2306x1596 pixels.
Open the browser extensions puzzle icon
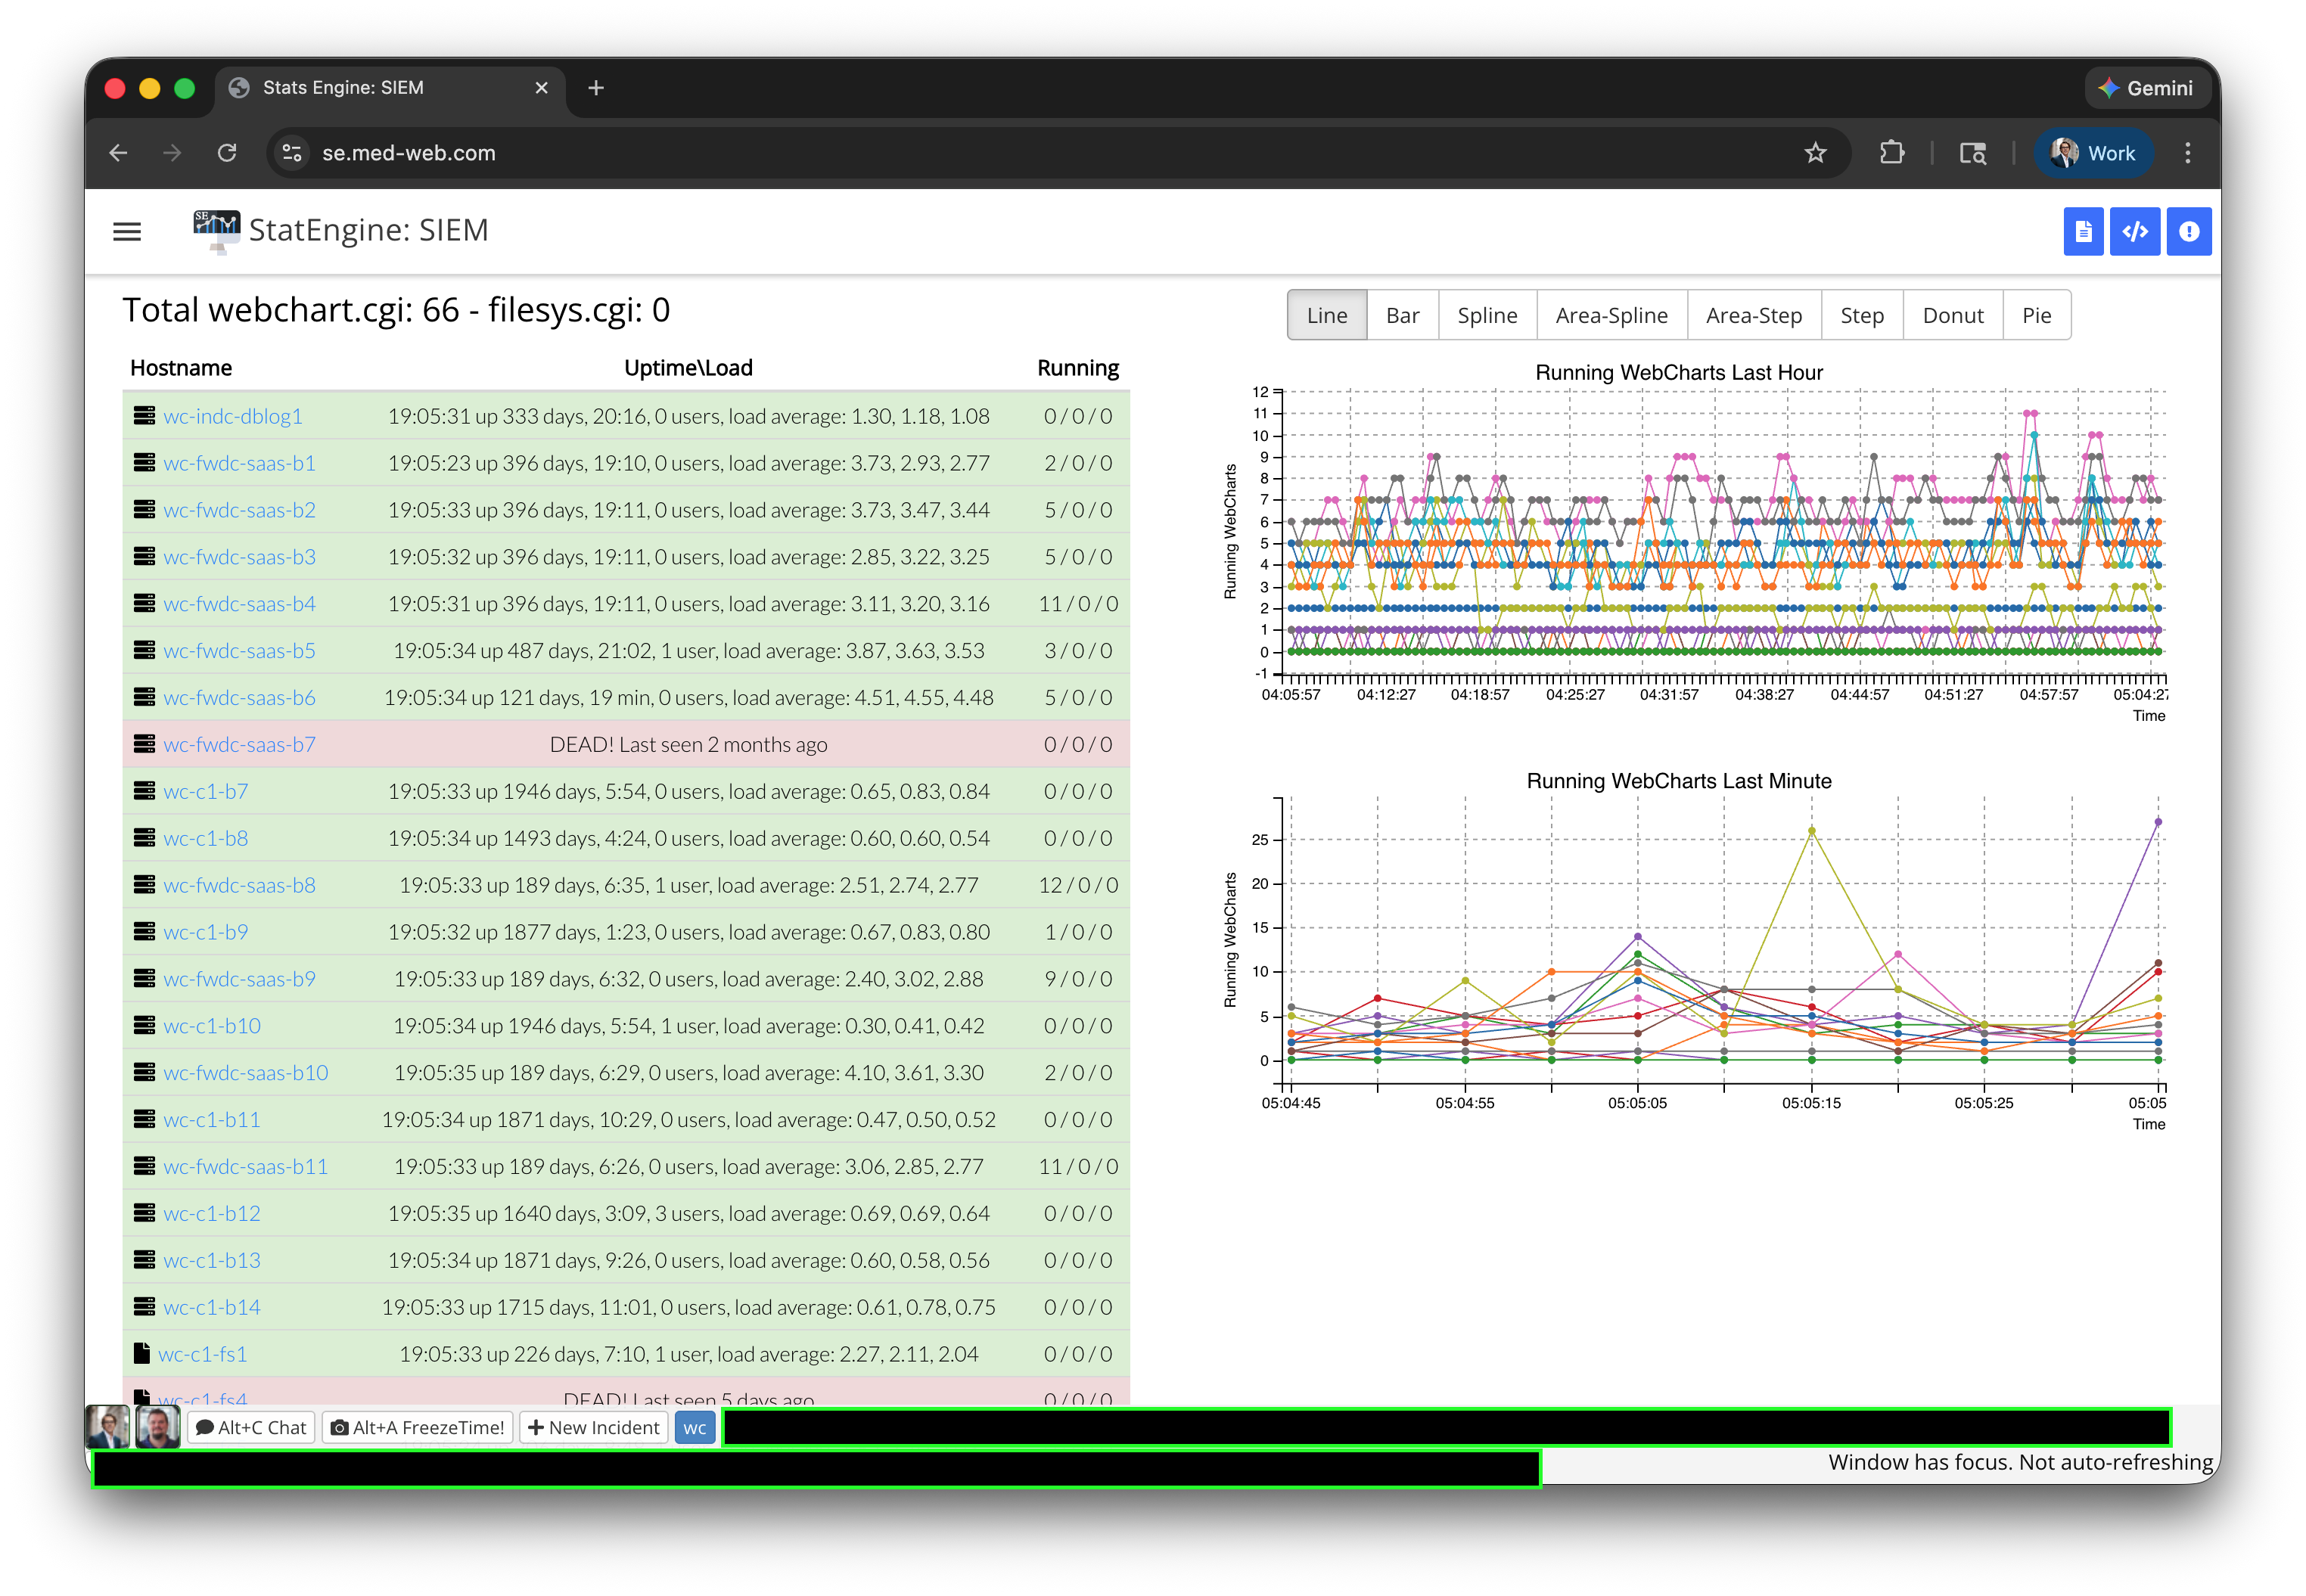[x=1891, y=153]
